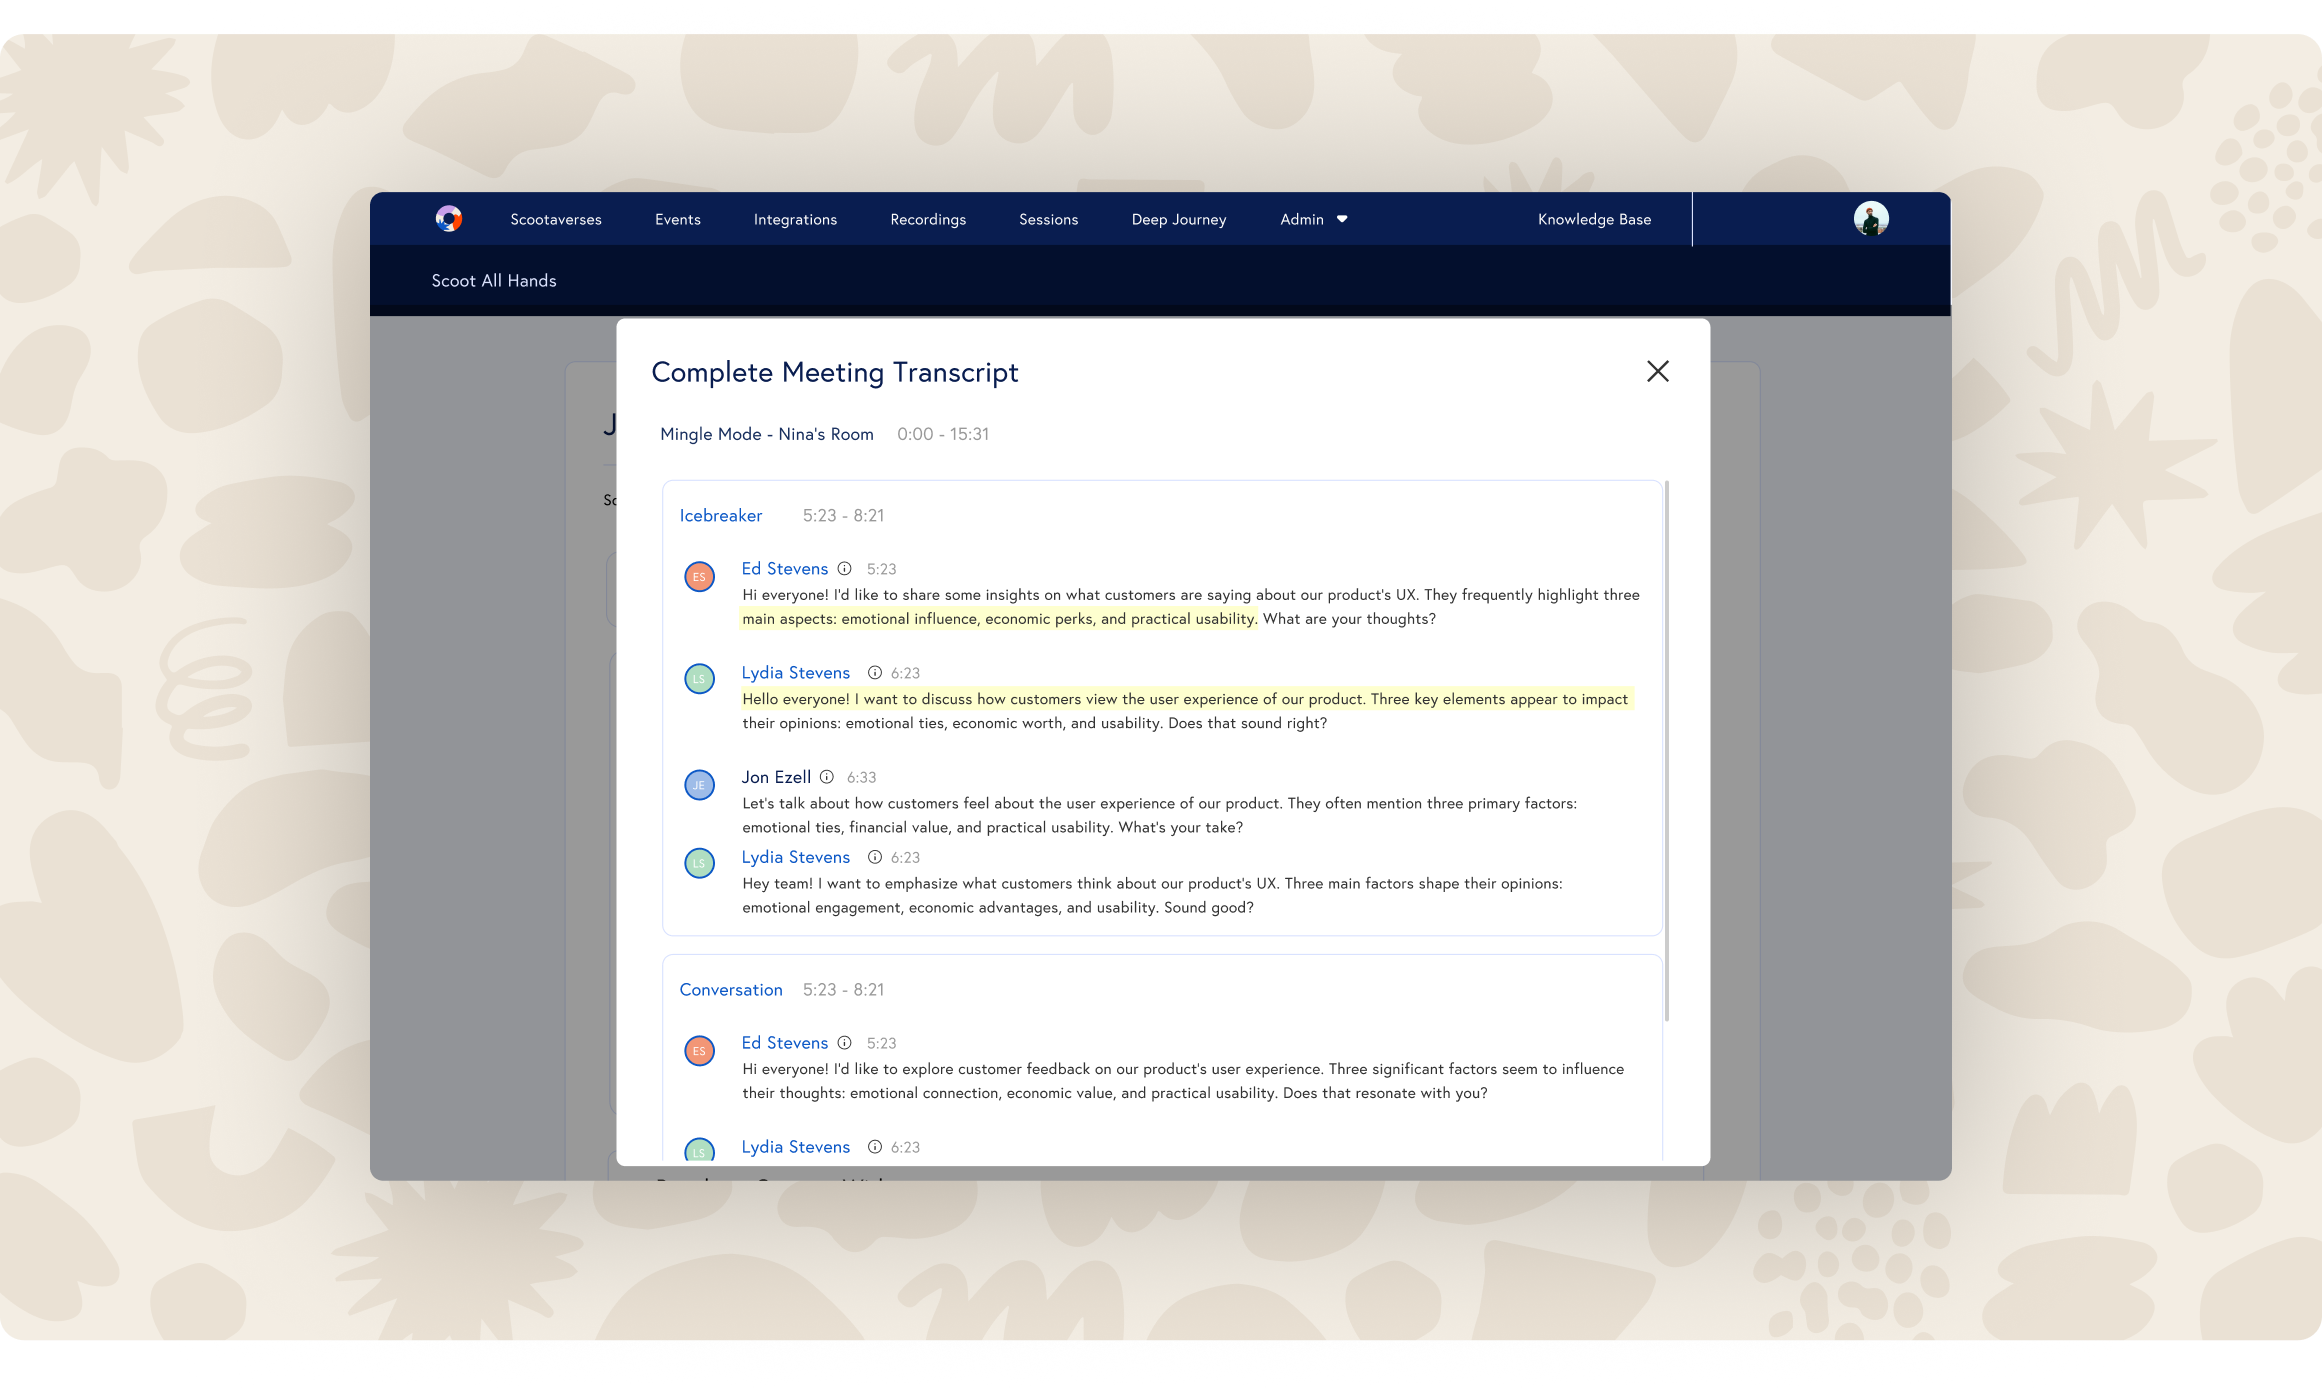Click info icon by Ed Stevens in Conversation
The height and width of the screenshot is (1389, 2322).
click(844, 1043)
